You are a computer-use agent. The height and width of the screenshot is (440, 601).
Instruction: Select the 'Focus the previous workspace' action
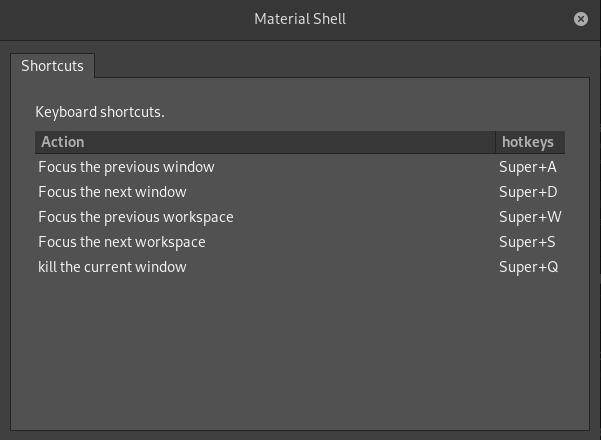pos(135,217)
